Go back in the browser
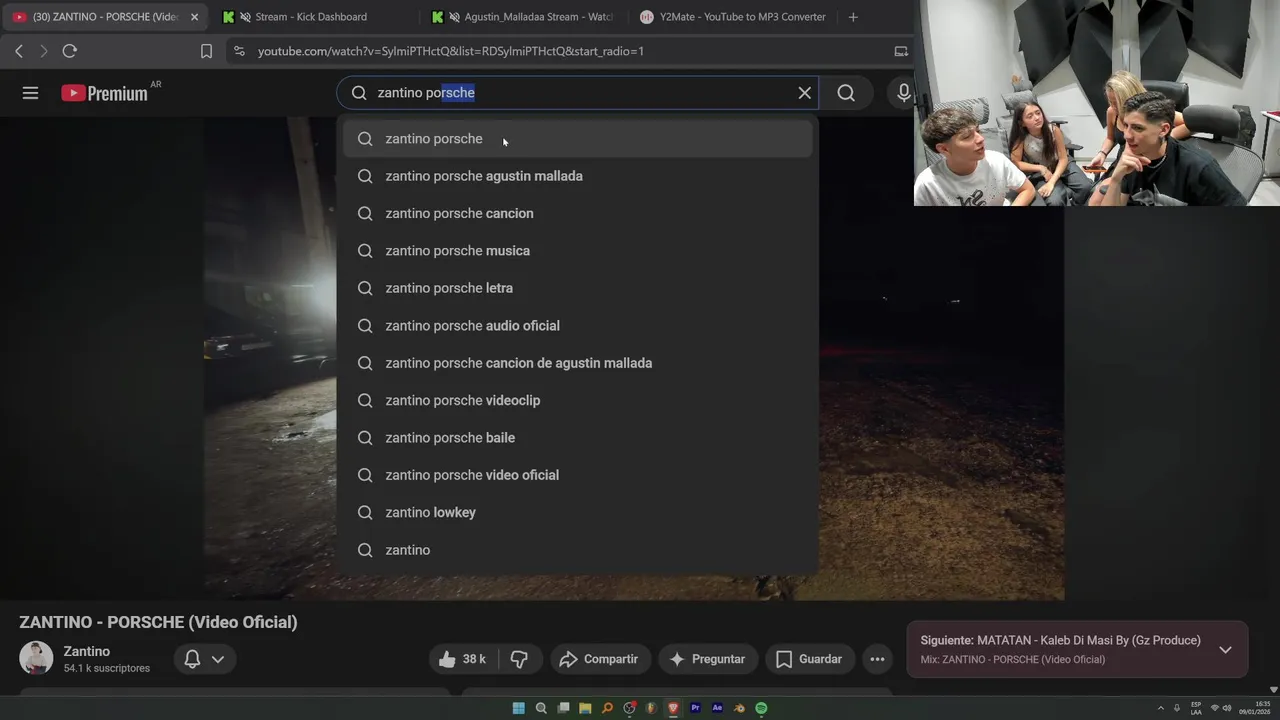This screenshot has width=1280, height=720. (19, 51)
